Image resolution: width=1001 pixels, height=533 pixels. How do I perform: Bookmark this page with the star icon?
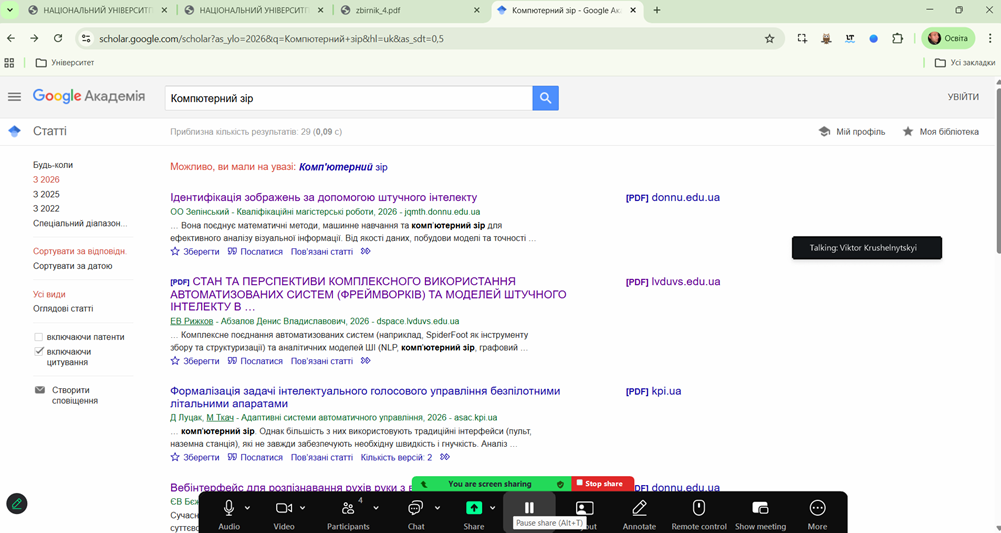769,39
